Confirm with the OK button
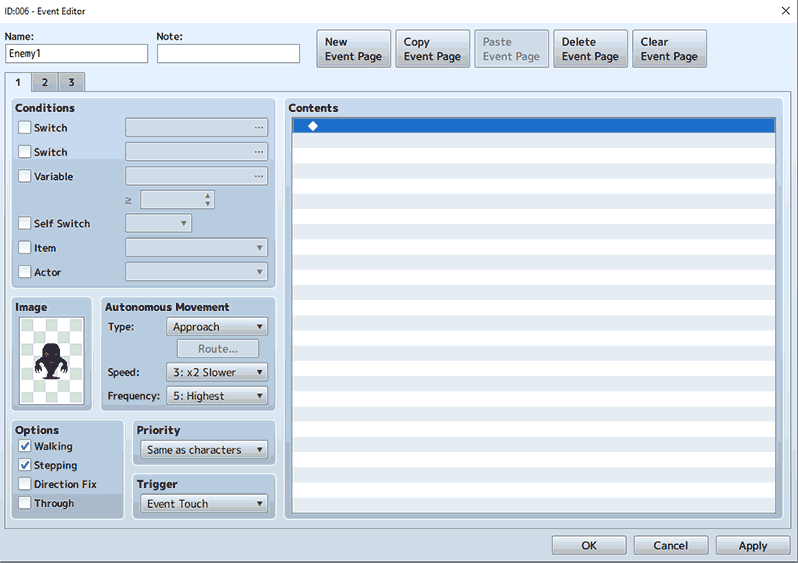 [589, 545]
